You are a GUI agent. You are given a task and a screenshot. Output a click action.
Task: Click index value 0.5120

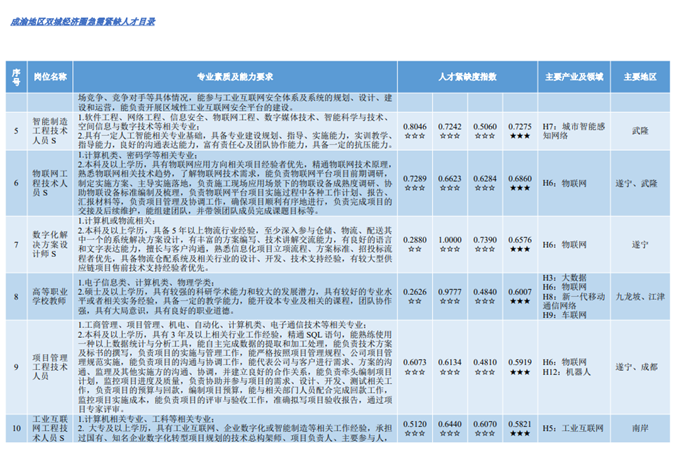pyautogui.click(x=415, y=423)
